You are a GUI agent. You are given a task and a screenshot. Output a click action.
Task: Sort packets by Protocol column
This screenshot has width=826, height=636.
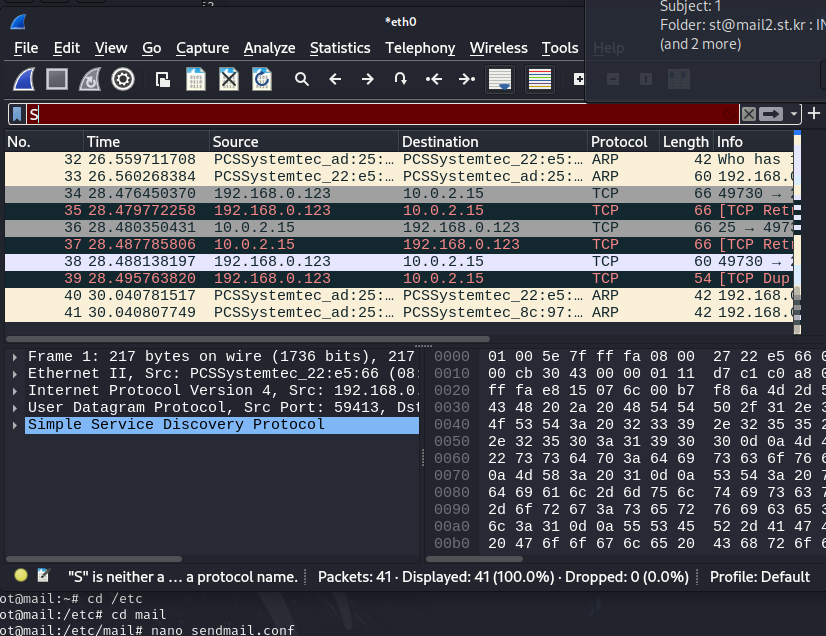coord(624,142)
